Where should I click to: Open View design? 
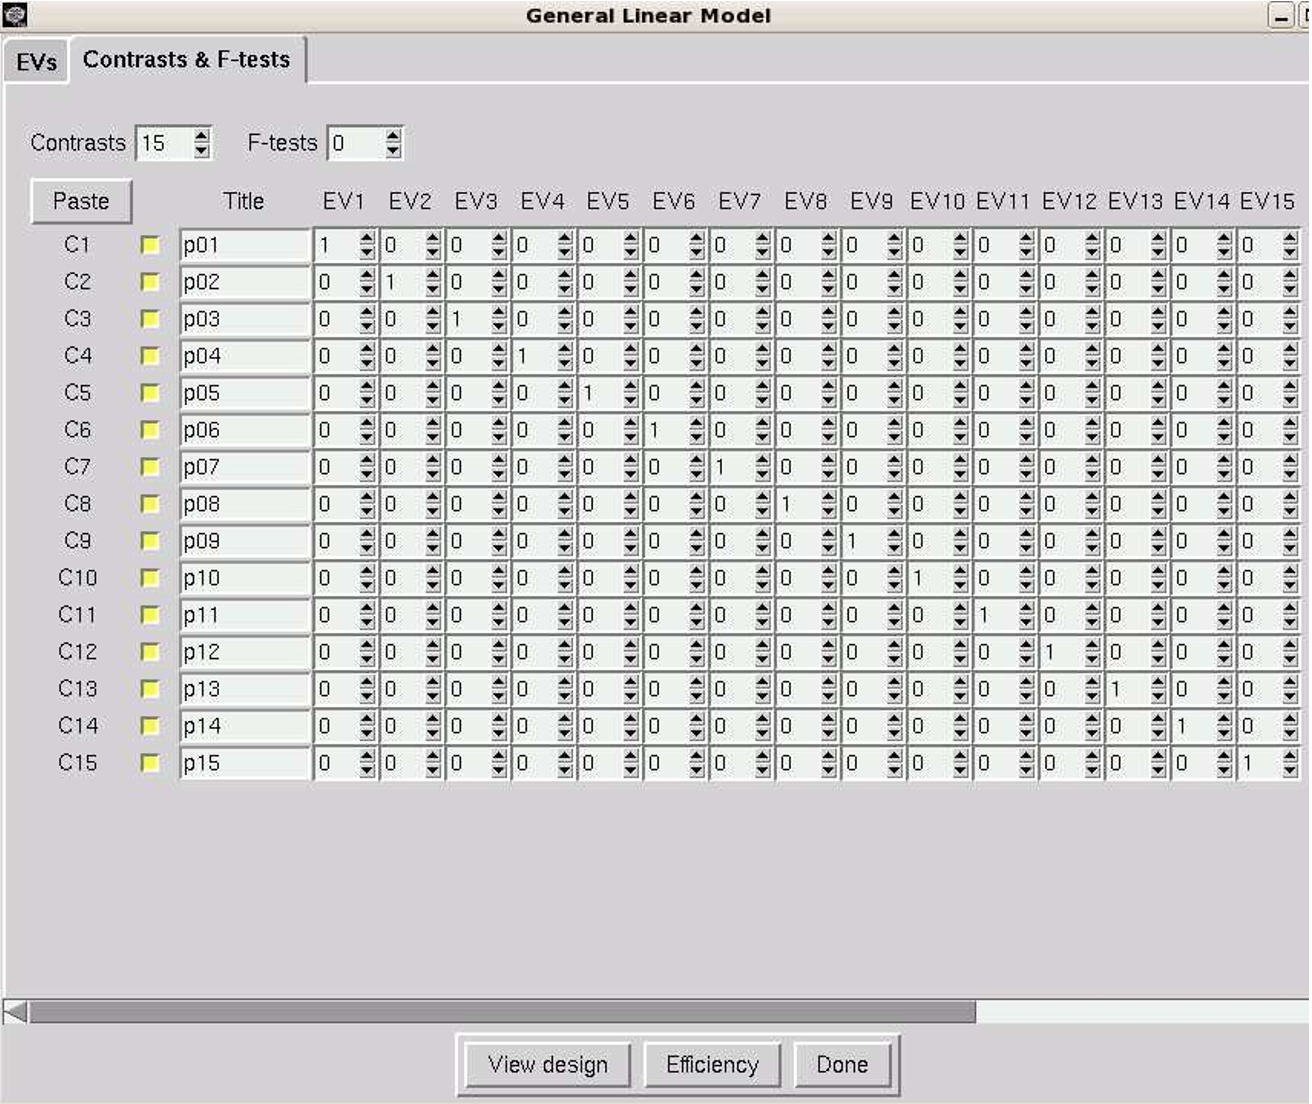pos(548,1065)
